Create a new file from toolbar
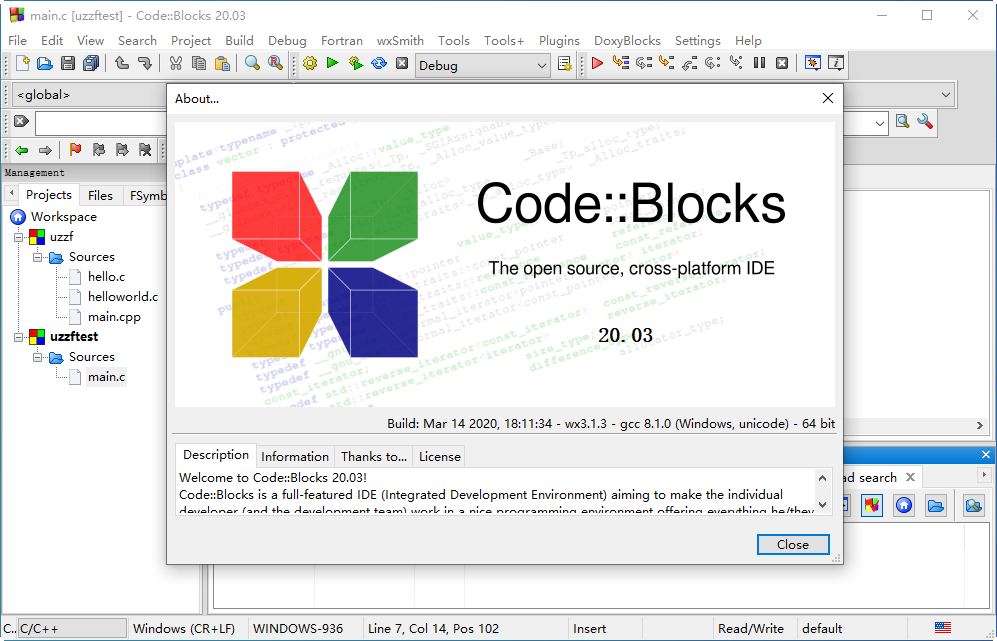The height and width of the screenshot is (641, 997). (22, 63)
